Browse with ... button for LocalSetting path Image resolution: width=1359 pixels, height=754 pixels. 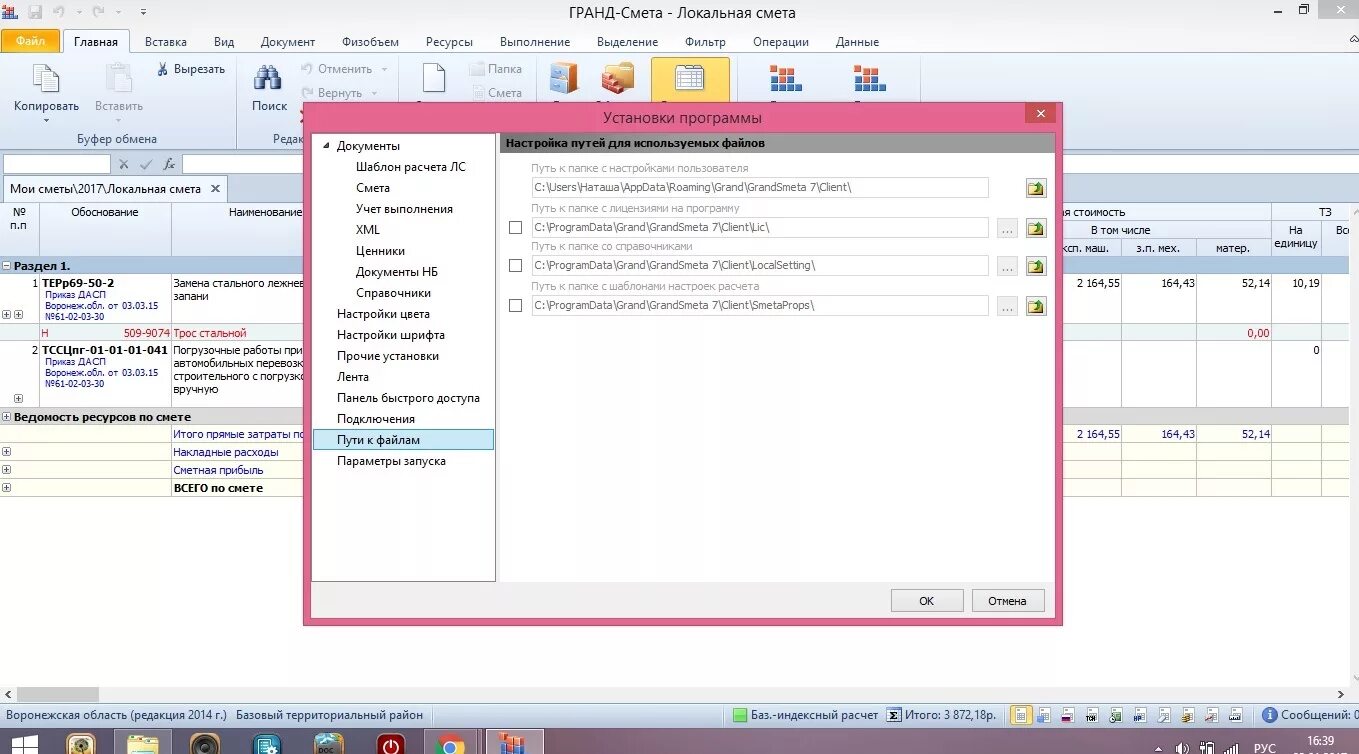[x=1008, y=266]
